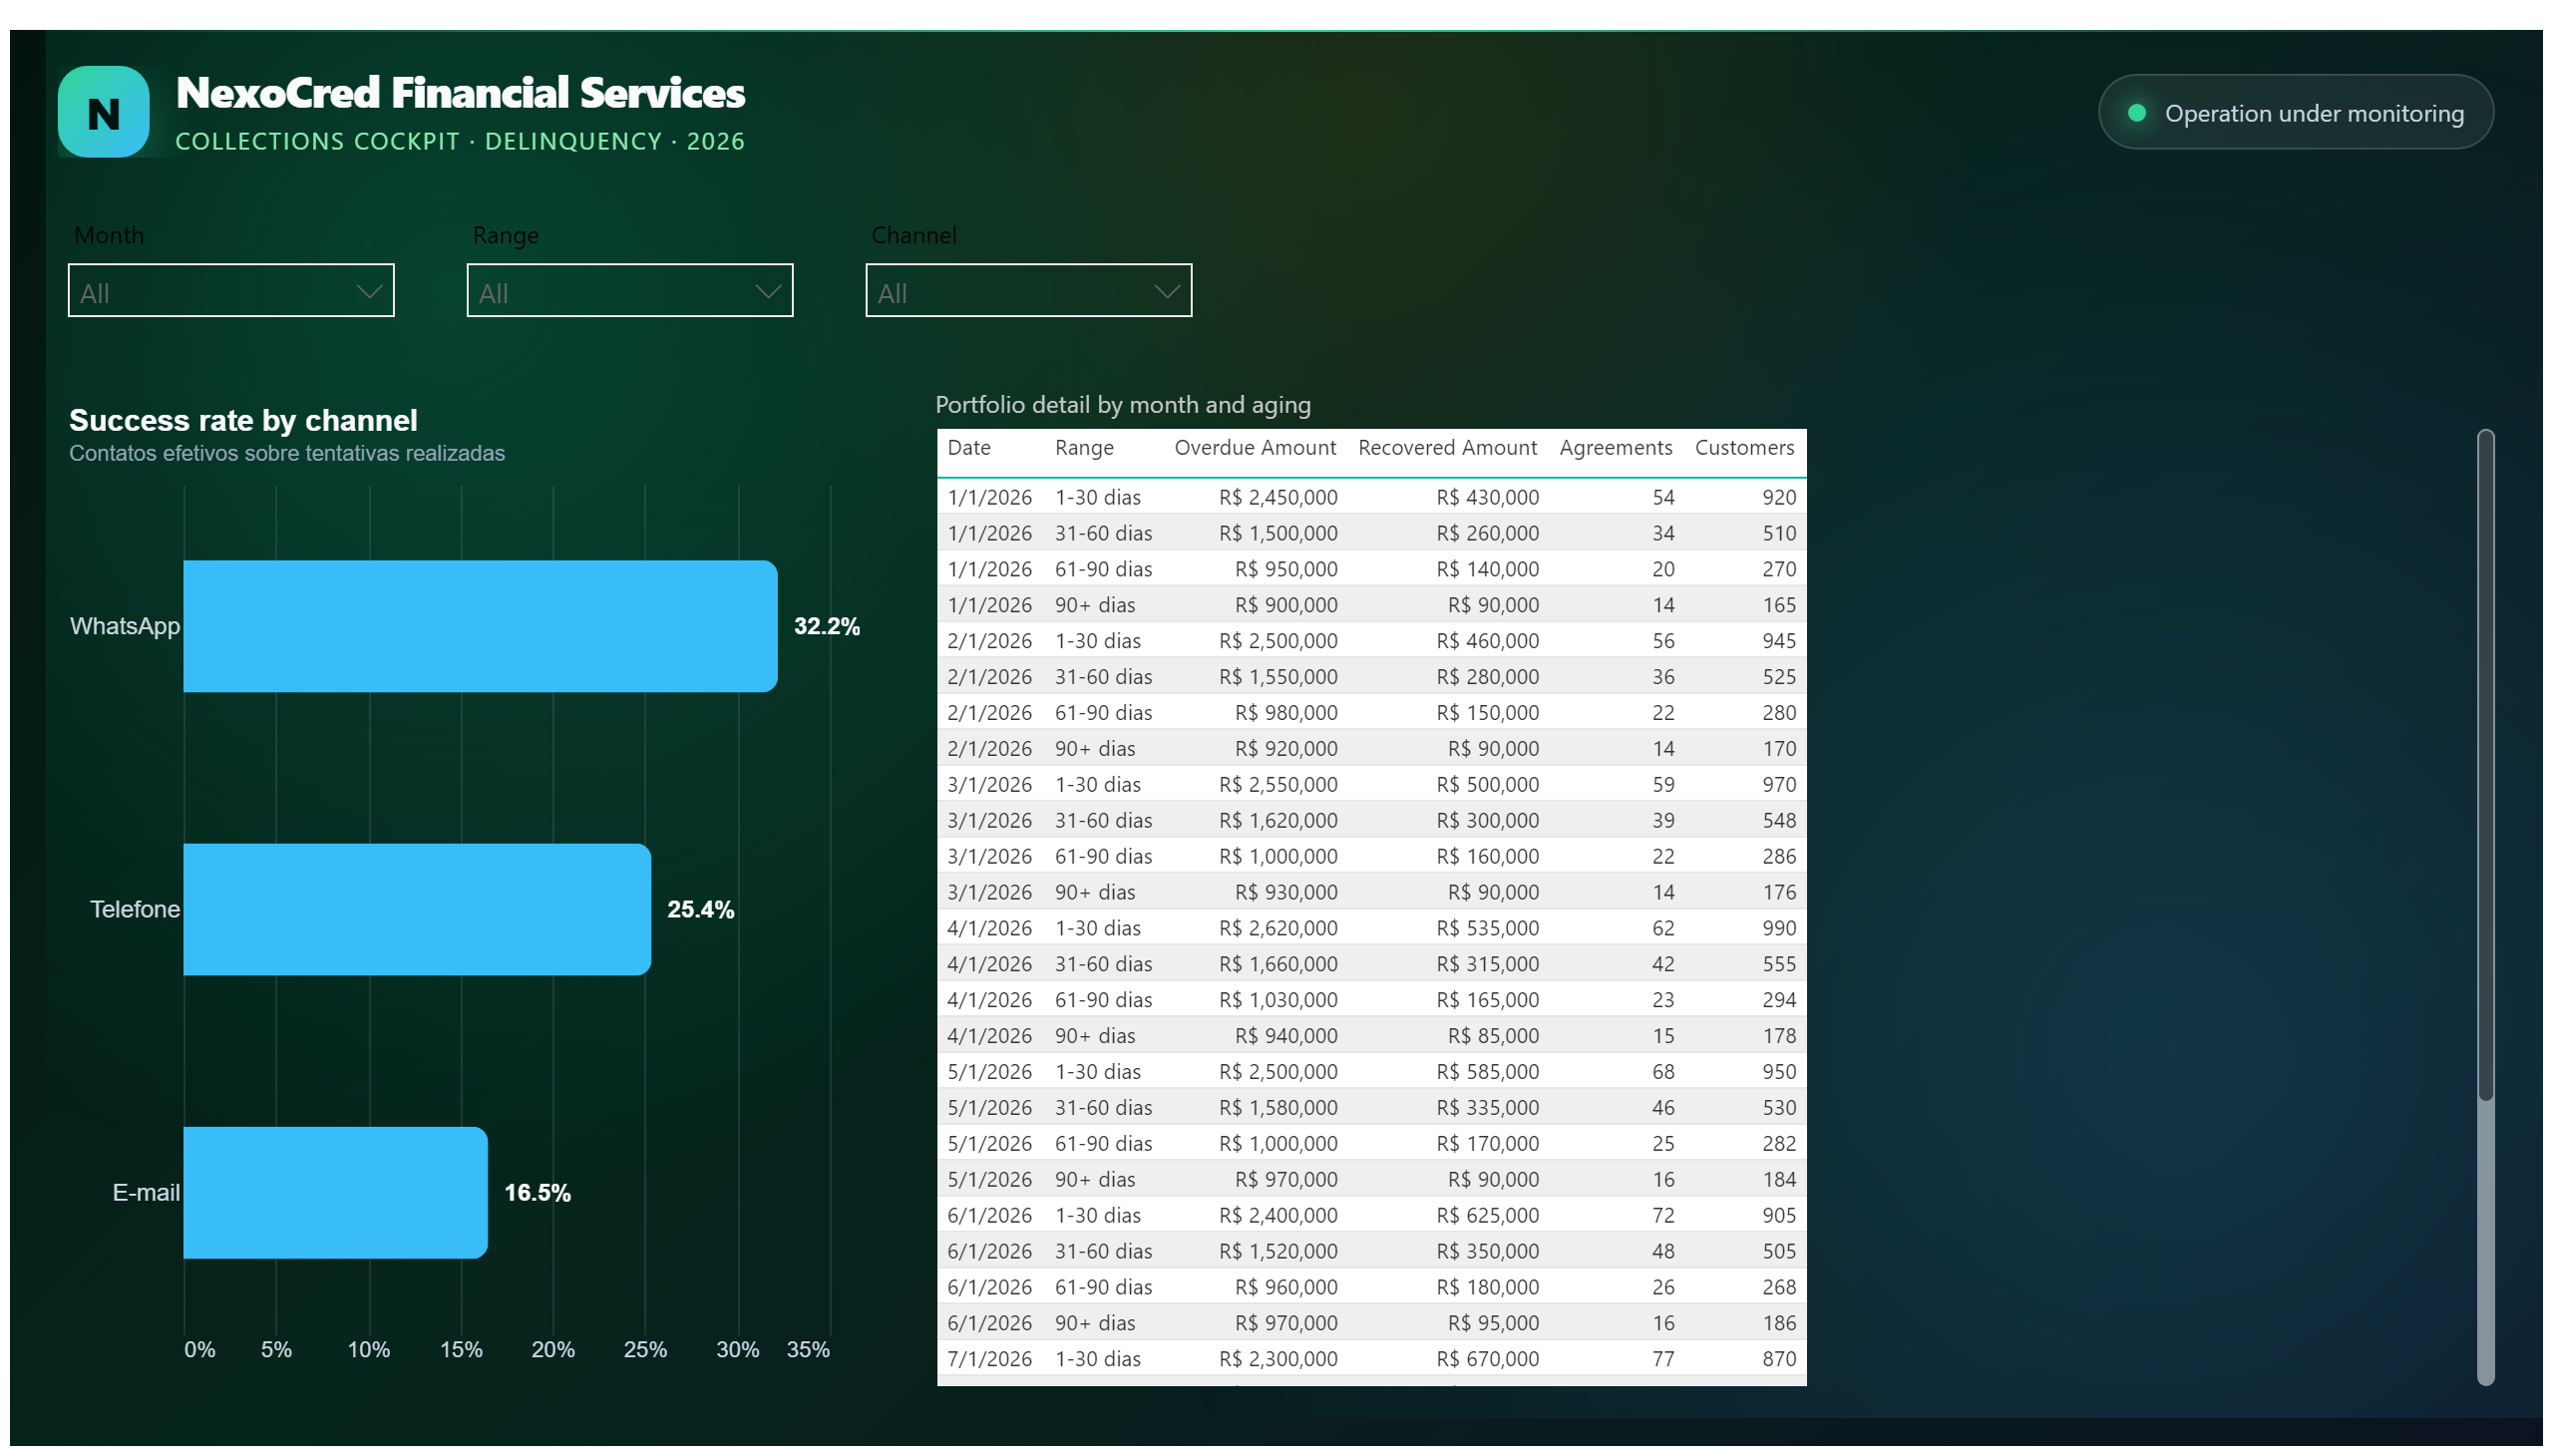Viewport: 2553px width, 1456px height.
Task: Select the E-mail bar in chart
Action: click(335, 1193)
